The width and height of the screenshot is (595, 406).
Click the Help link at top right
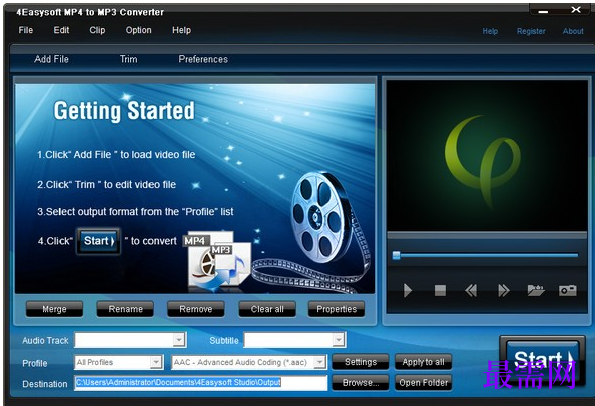point(490,31)
